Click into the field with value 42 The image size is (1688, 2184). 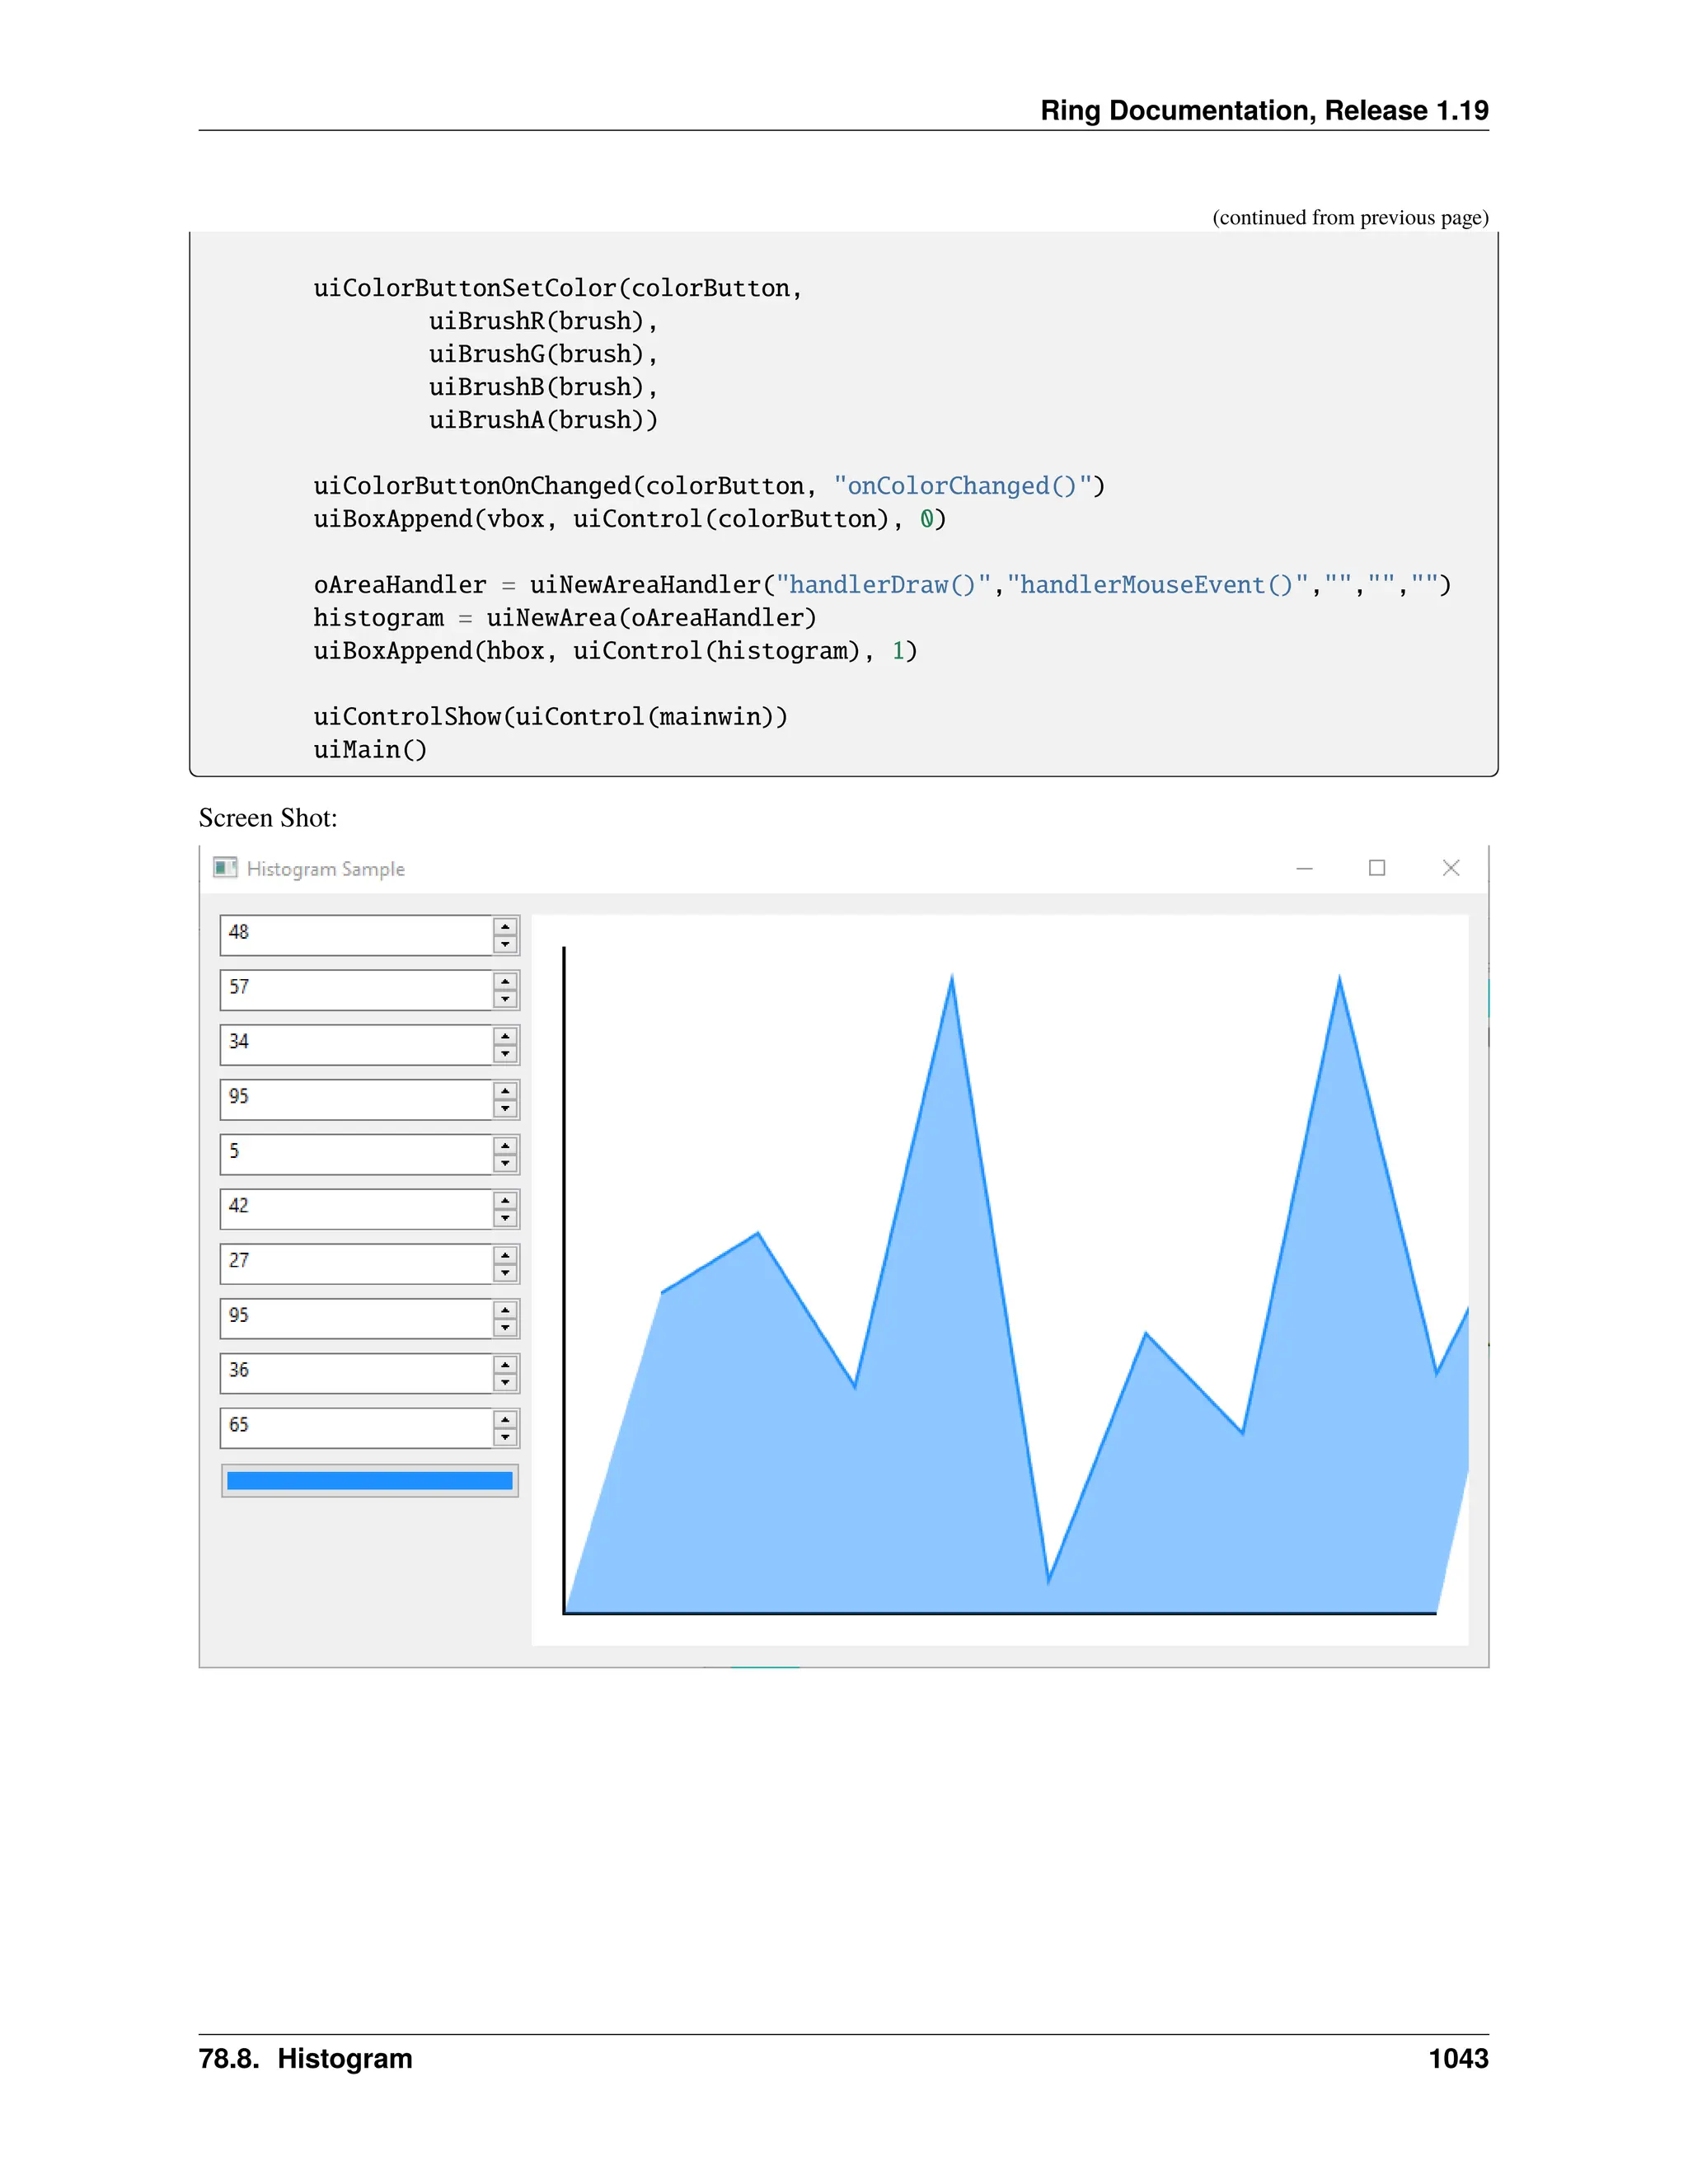point(356,1209)
